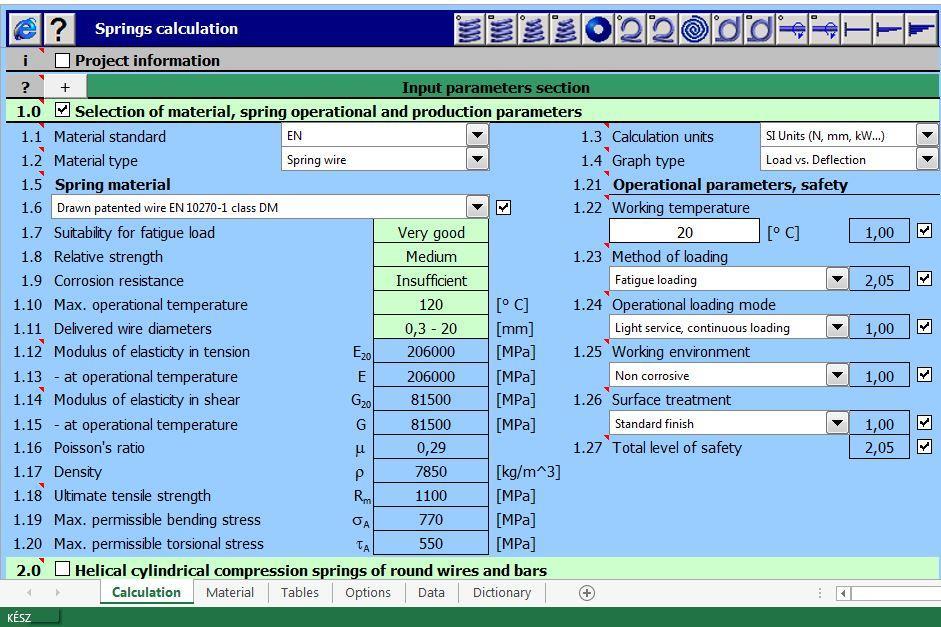The width and height of the screenshot is (941, 627).
Task: Open Method of loading Fatigue loading dropdown
Action: pos(837,278)
